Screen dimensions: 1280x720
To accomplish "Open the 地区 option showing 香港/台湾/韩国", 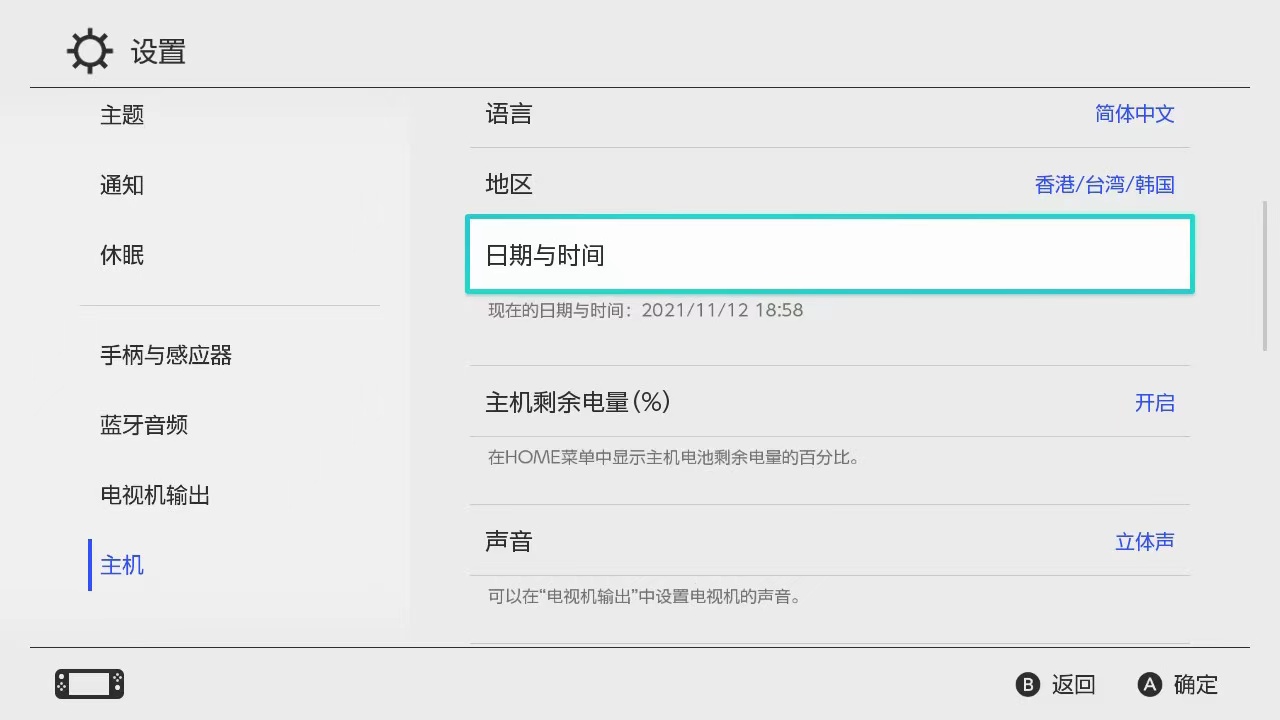I will [x=830, y=184].
